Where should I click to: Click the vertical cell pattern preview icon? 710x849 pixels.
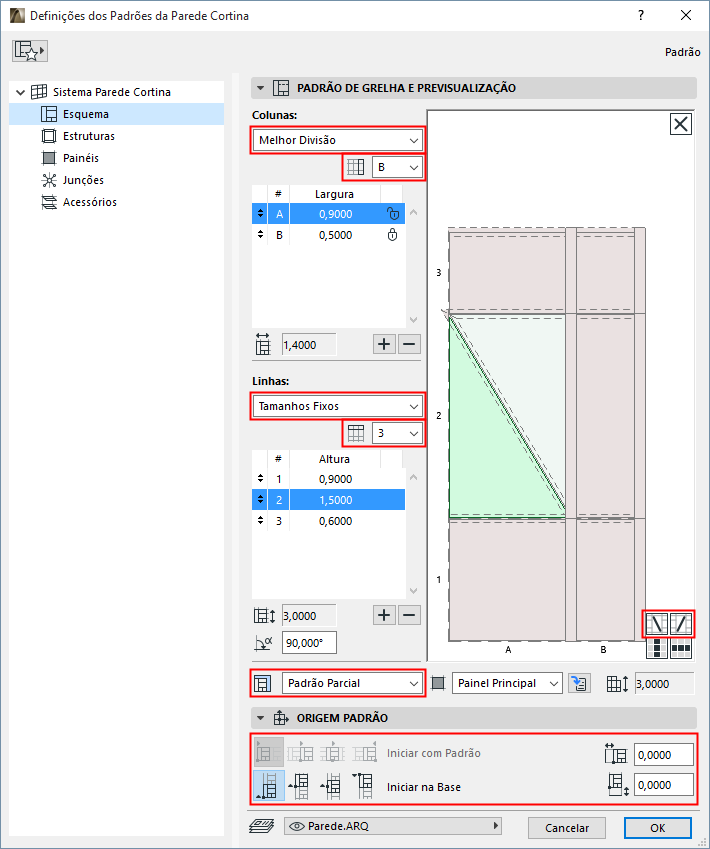(x=657, y=648)
